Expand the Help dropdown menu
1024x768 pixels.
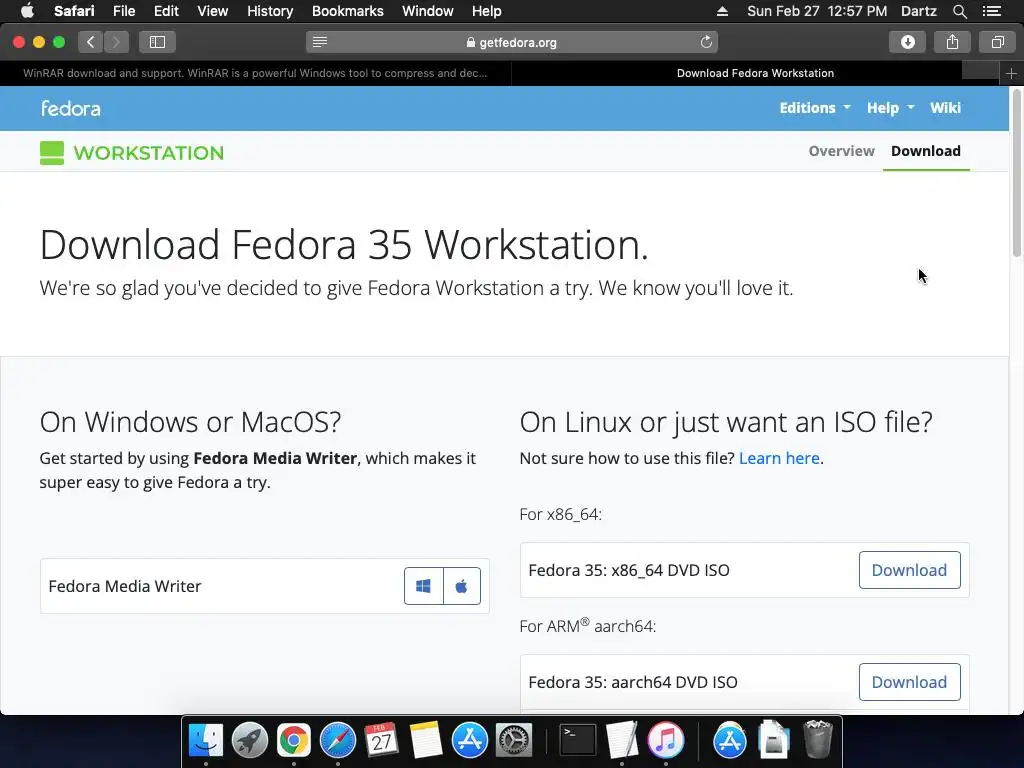tap(890, 108)
